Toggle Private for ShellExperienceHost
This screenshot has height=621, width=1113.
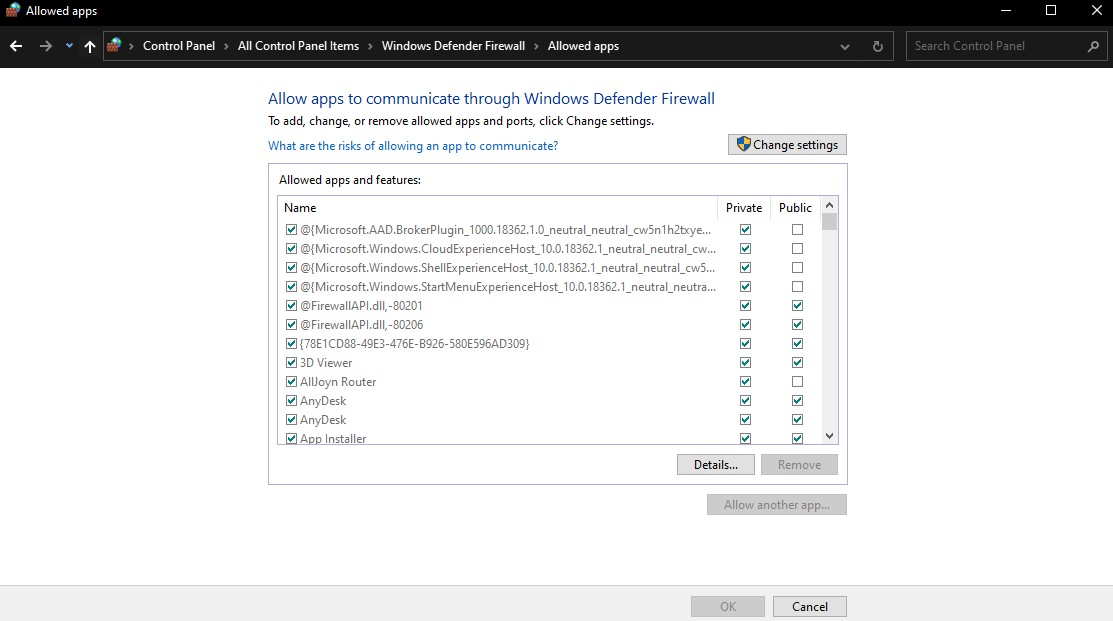click(x=745, y=268)
